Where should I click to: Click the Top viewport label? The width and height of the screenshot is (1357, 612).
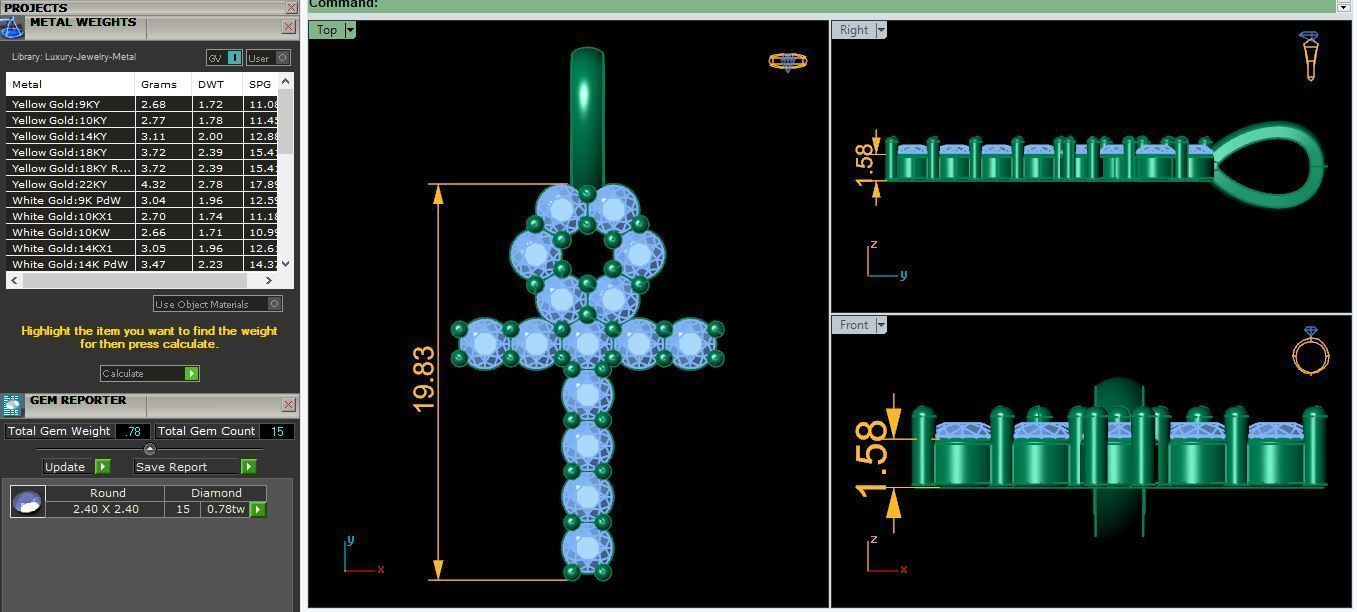point(327,30)
